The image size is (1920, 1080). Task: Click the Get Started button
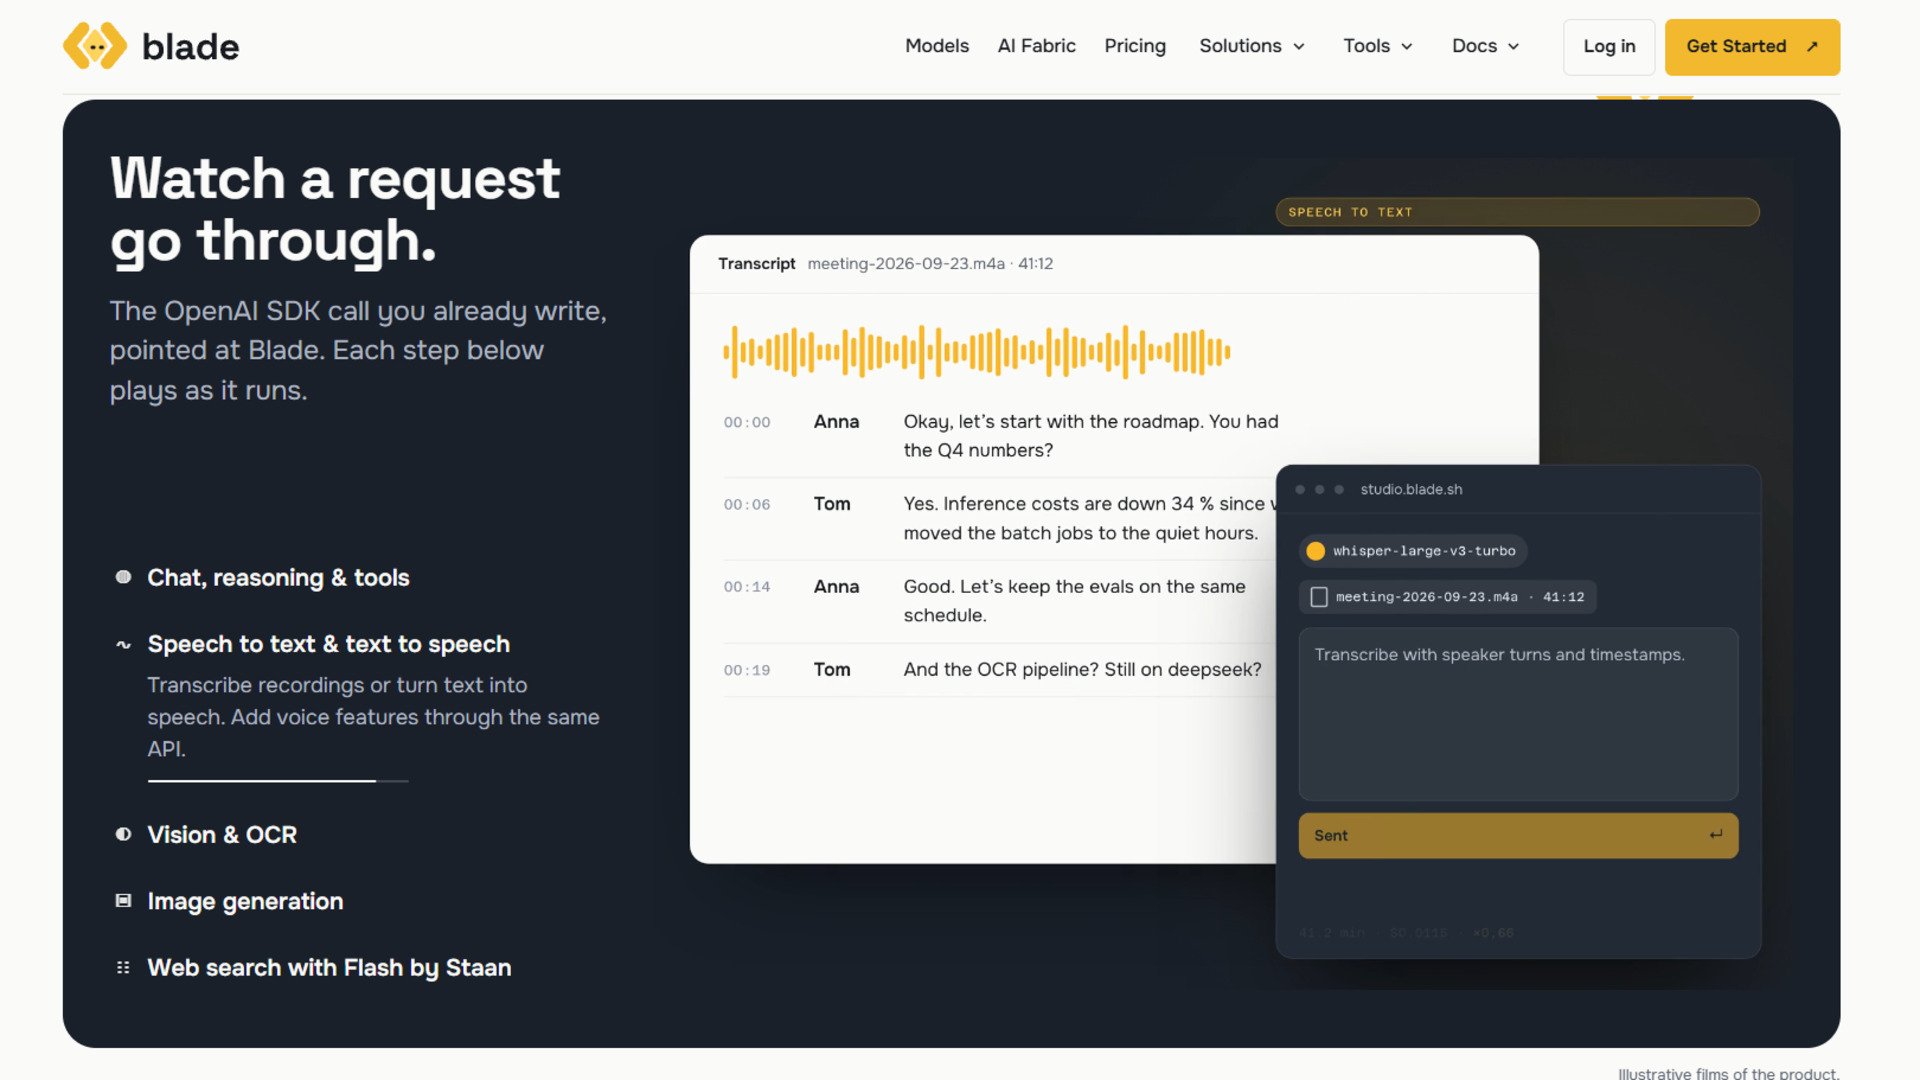pos(1752,47)
